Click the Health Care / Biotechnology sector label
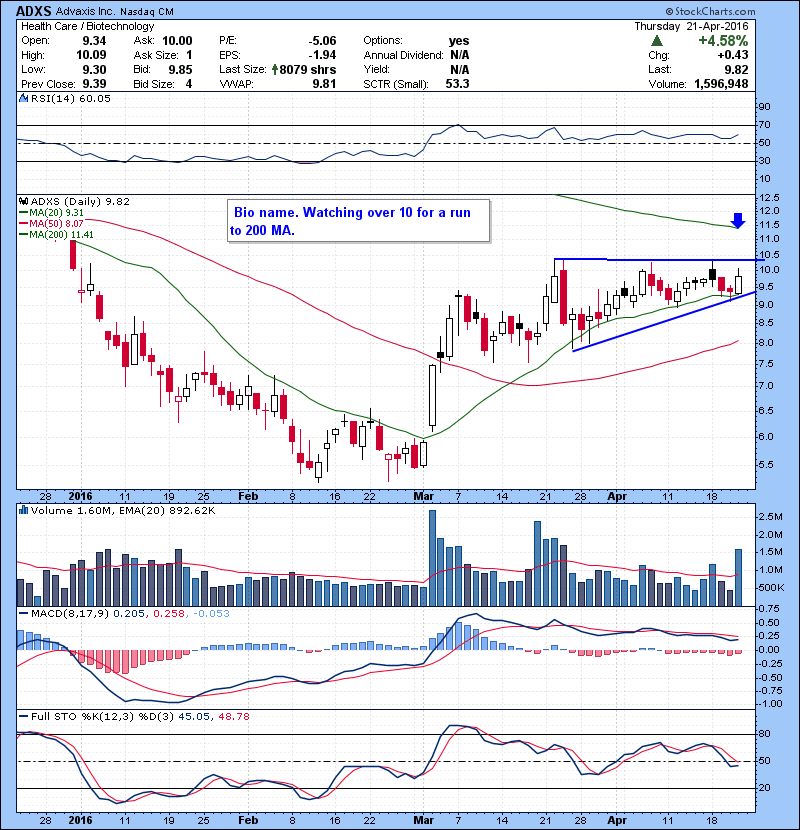The image size is (800, 830). 87,26
